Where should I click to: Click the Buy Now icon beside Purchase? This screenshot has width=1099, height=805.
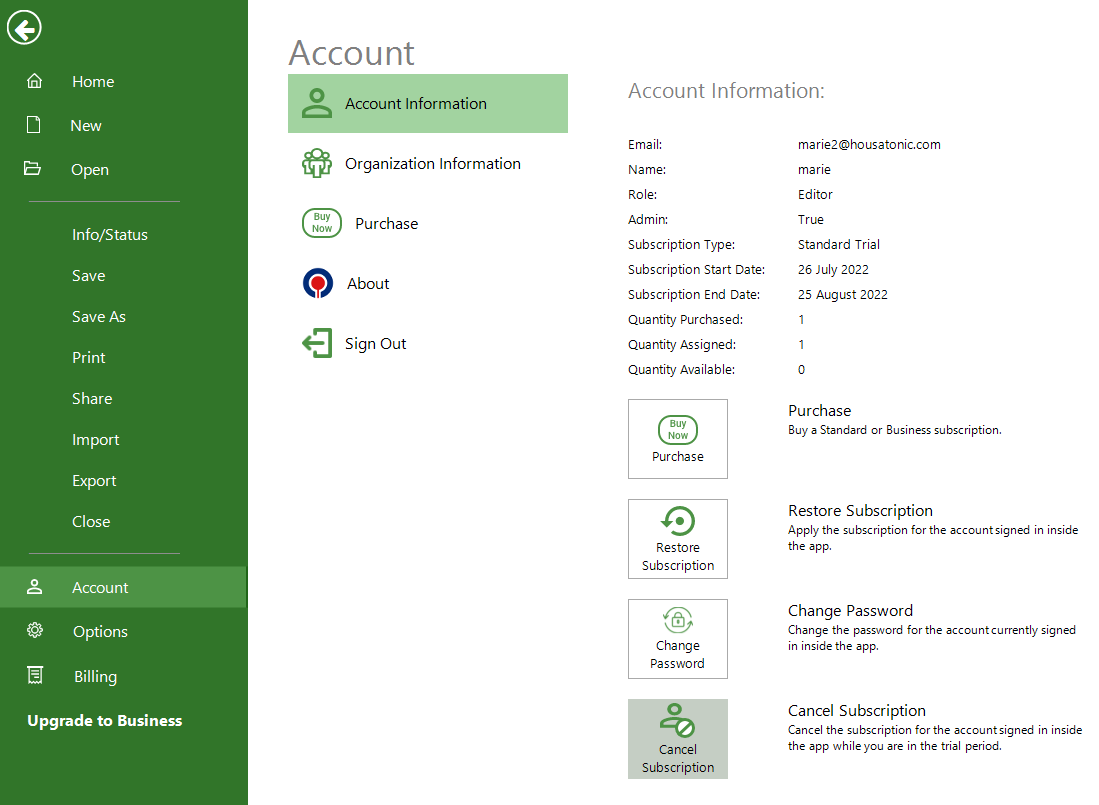pyautogui.click(x=322, y=223)
